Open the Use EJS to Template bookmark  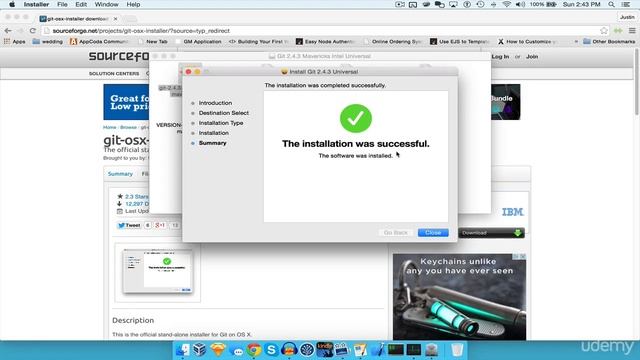(x=460, y=42)
